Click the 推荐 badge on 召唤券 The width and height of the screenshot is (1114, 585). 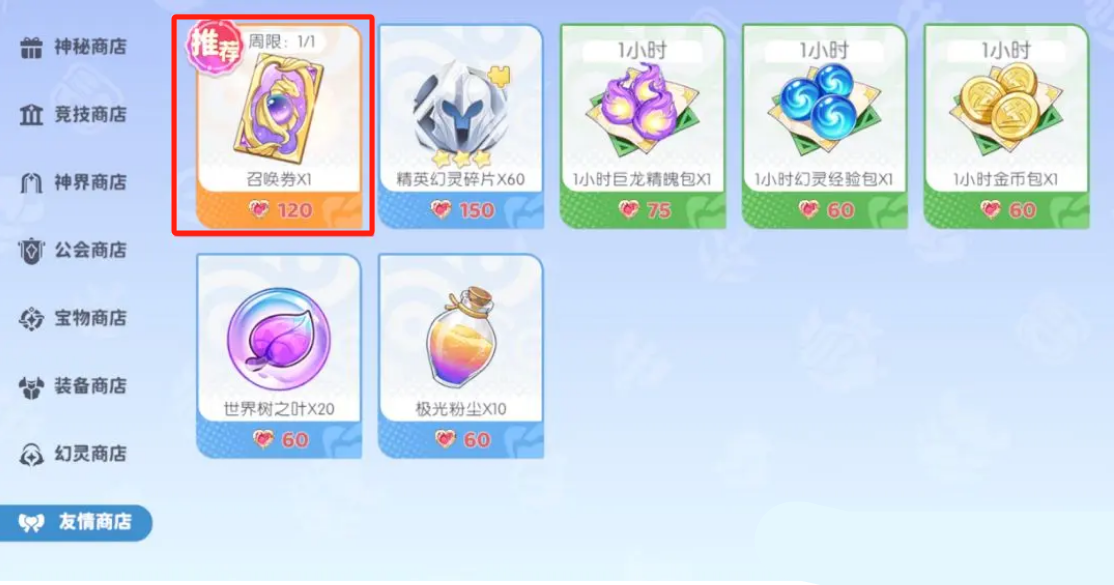coord(214,45)
